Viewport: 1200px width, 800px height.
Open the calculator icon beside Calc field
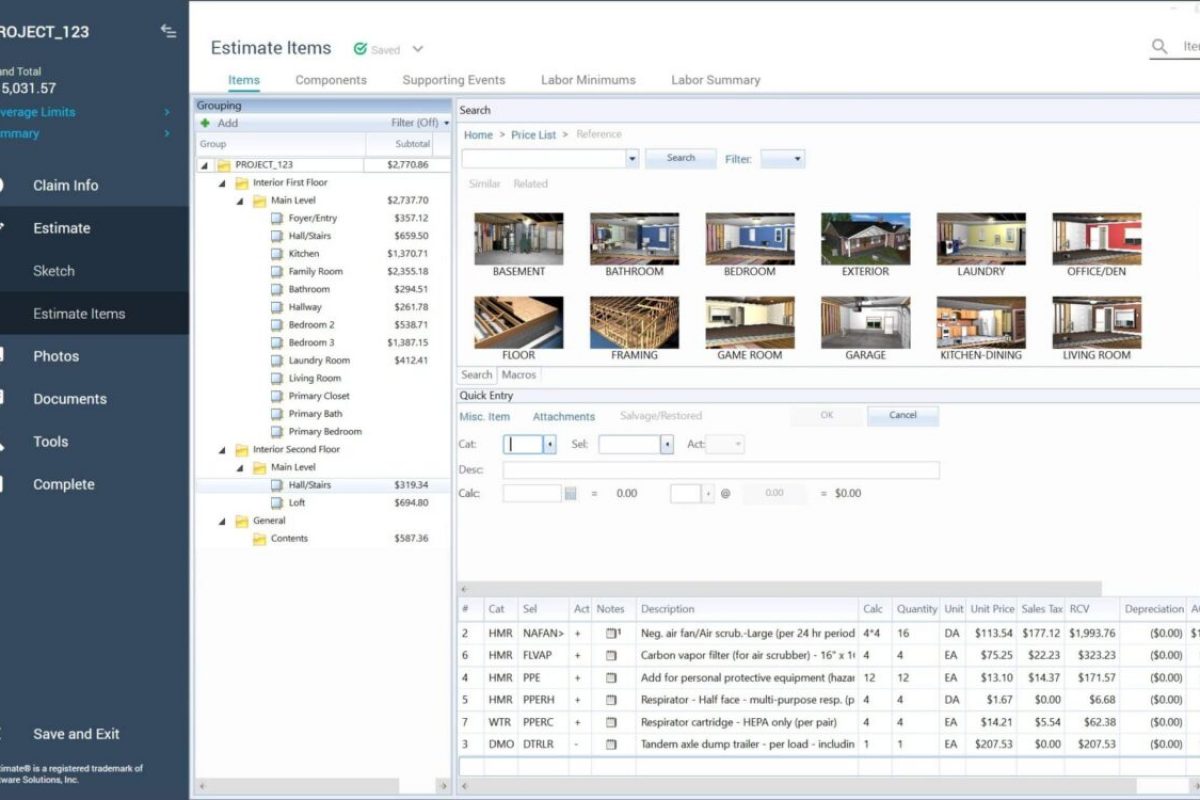[x=570, y=493]
